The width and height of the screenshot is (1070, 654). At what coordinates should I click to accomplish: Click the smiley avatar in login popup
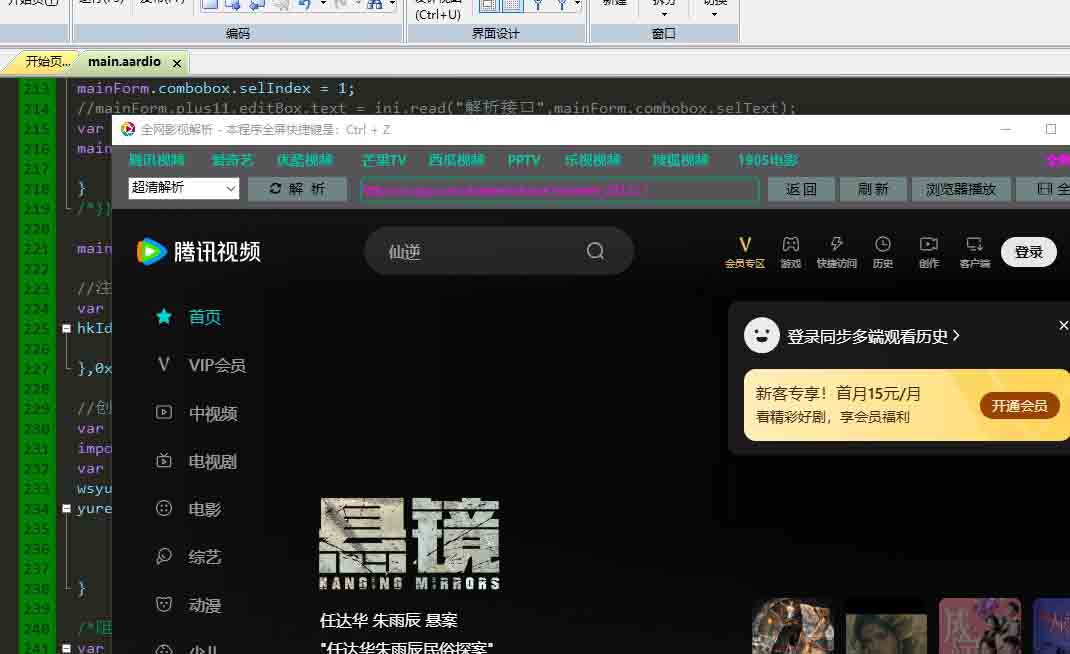(762, 335)
